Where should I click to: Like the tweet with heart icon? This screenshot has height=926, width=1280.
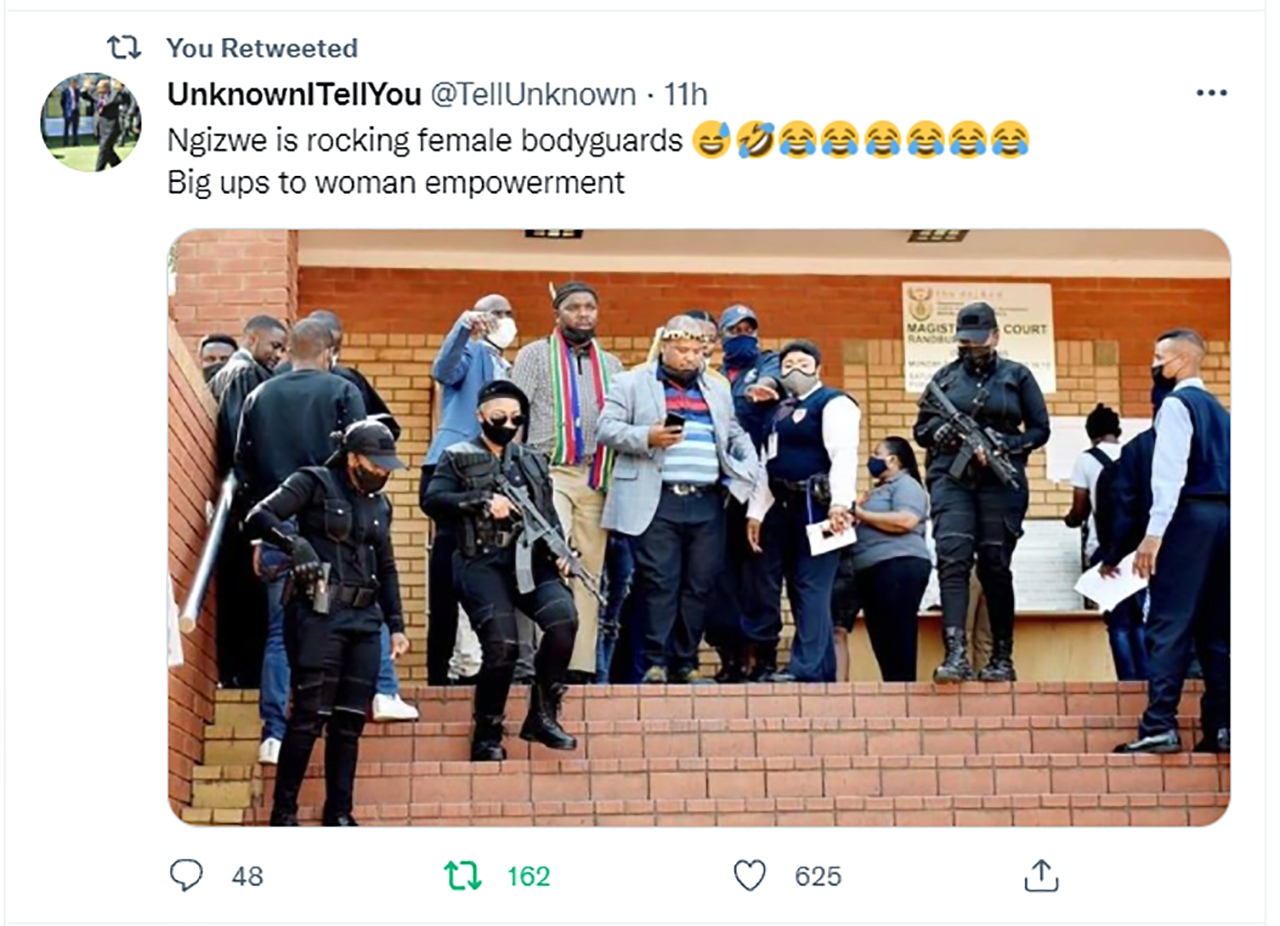click(x=749, y=876)
